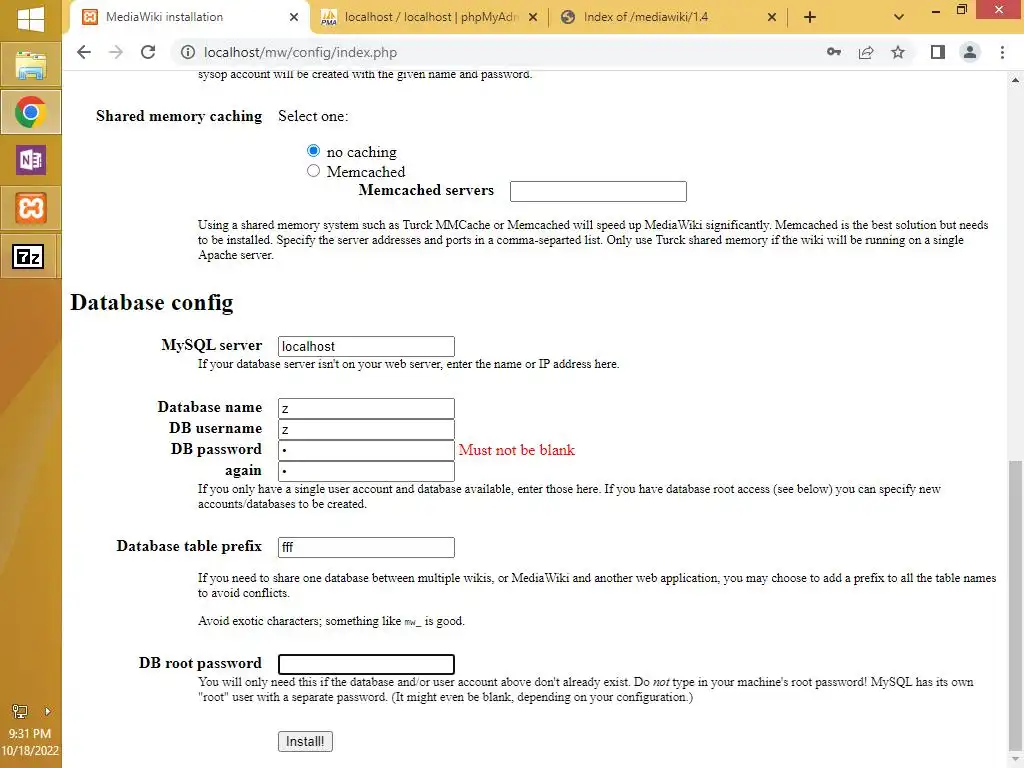Click the network tray icon
Image resolution: width=1024 pixels, height=768 pixels.
click(20, 711)
